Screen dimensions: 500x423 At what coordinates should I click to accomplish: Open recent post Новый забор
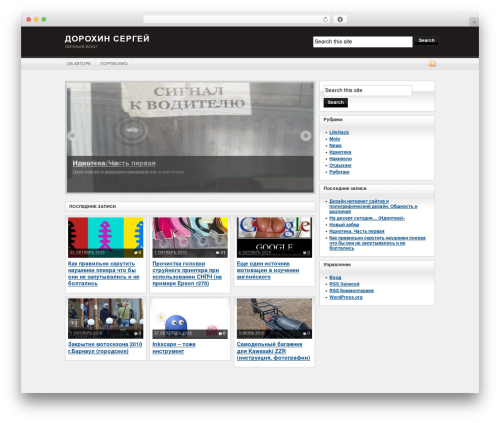click(344, 225)
